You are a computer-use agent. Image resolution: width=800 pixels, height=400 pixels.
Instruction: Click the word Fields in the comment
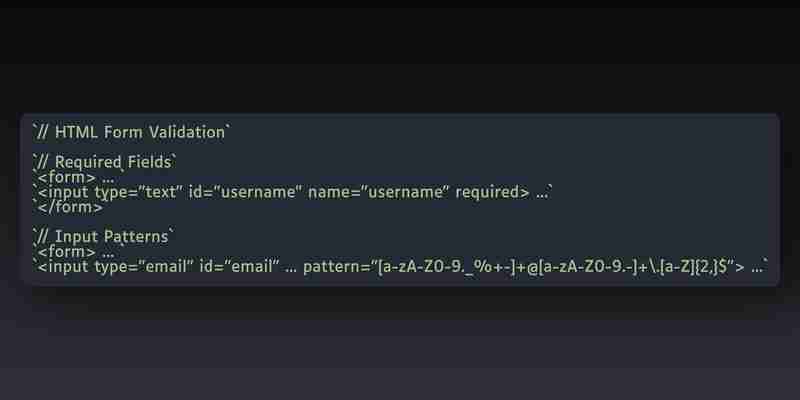(x=149, y=162)
